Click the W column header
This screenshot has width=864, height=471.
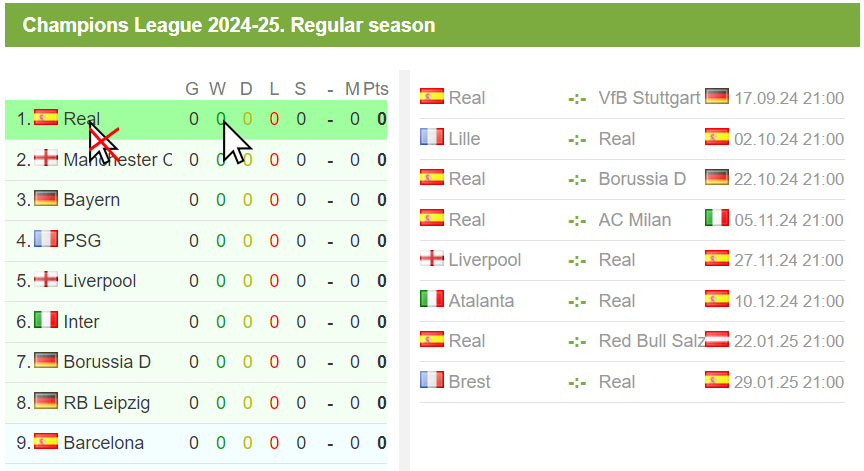(x=218, y=89)
